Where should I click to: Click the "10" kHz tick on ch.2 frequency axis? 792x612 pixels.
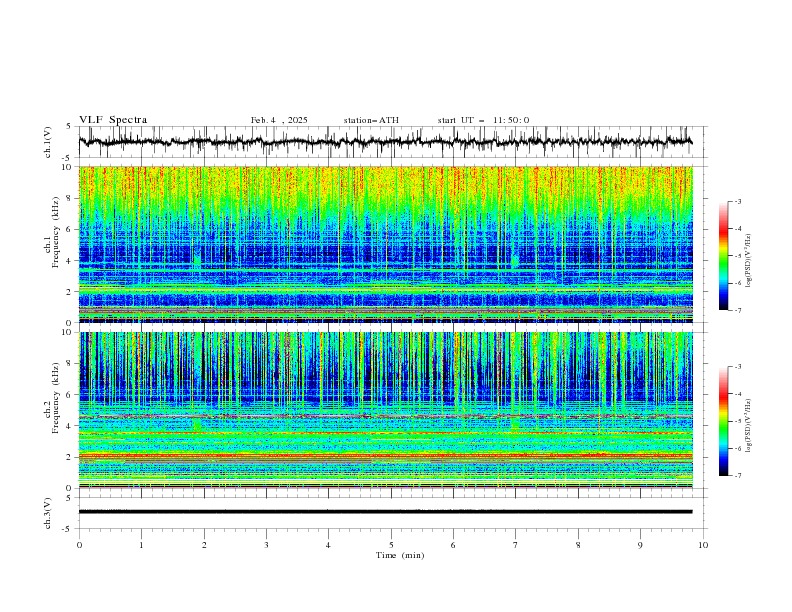[x=67, y=332]
